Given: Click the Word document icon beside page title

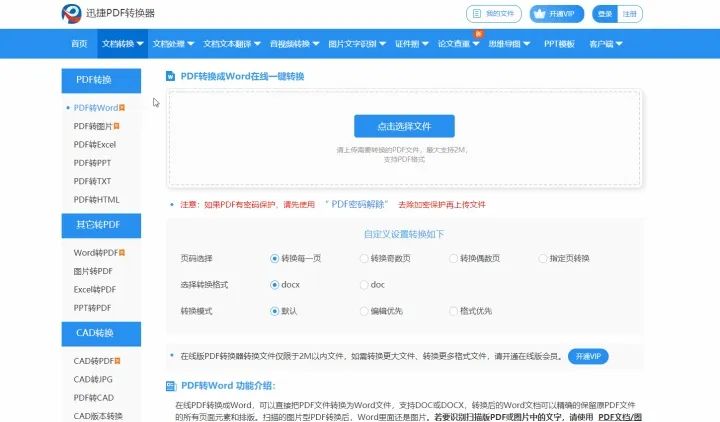Looking at the screenshot, I should (x=170, y=76).
